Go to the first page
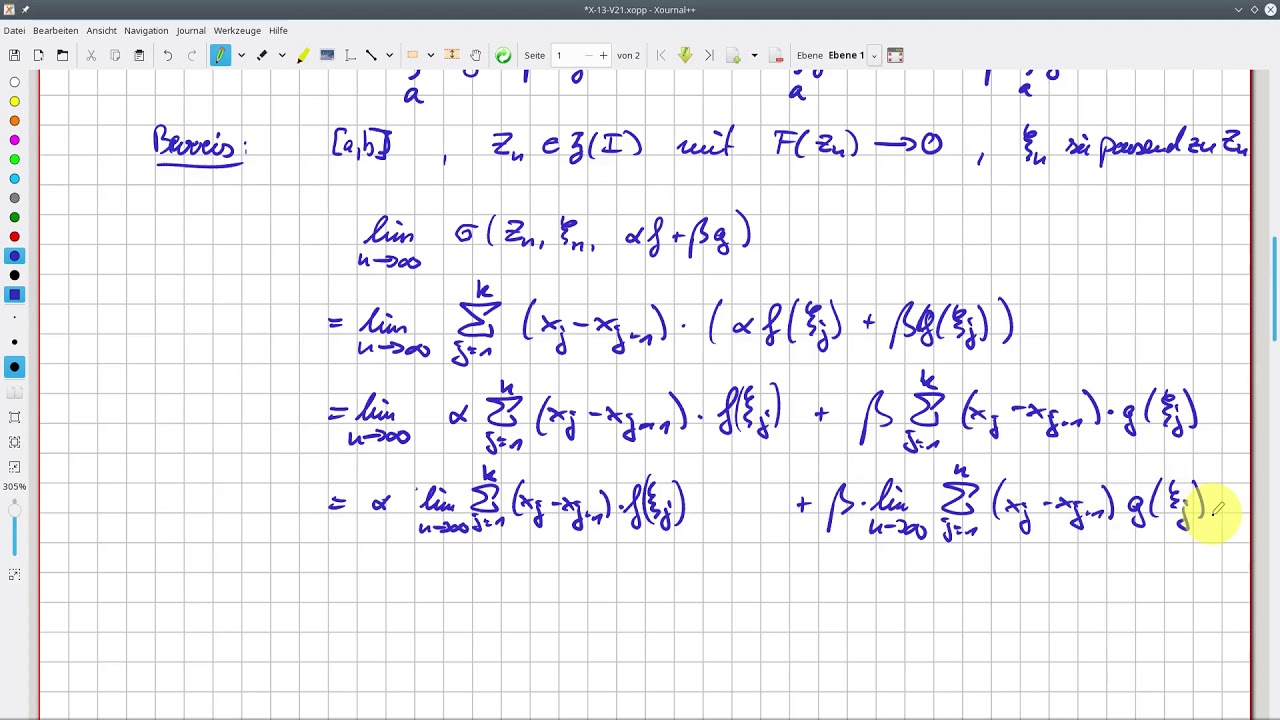1280x720 pixels. click(661, 55)
